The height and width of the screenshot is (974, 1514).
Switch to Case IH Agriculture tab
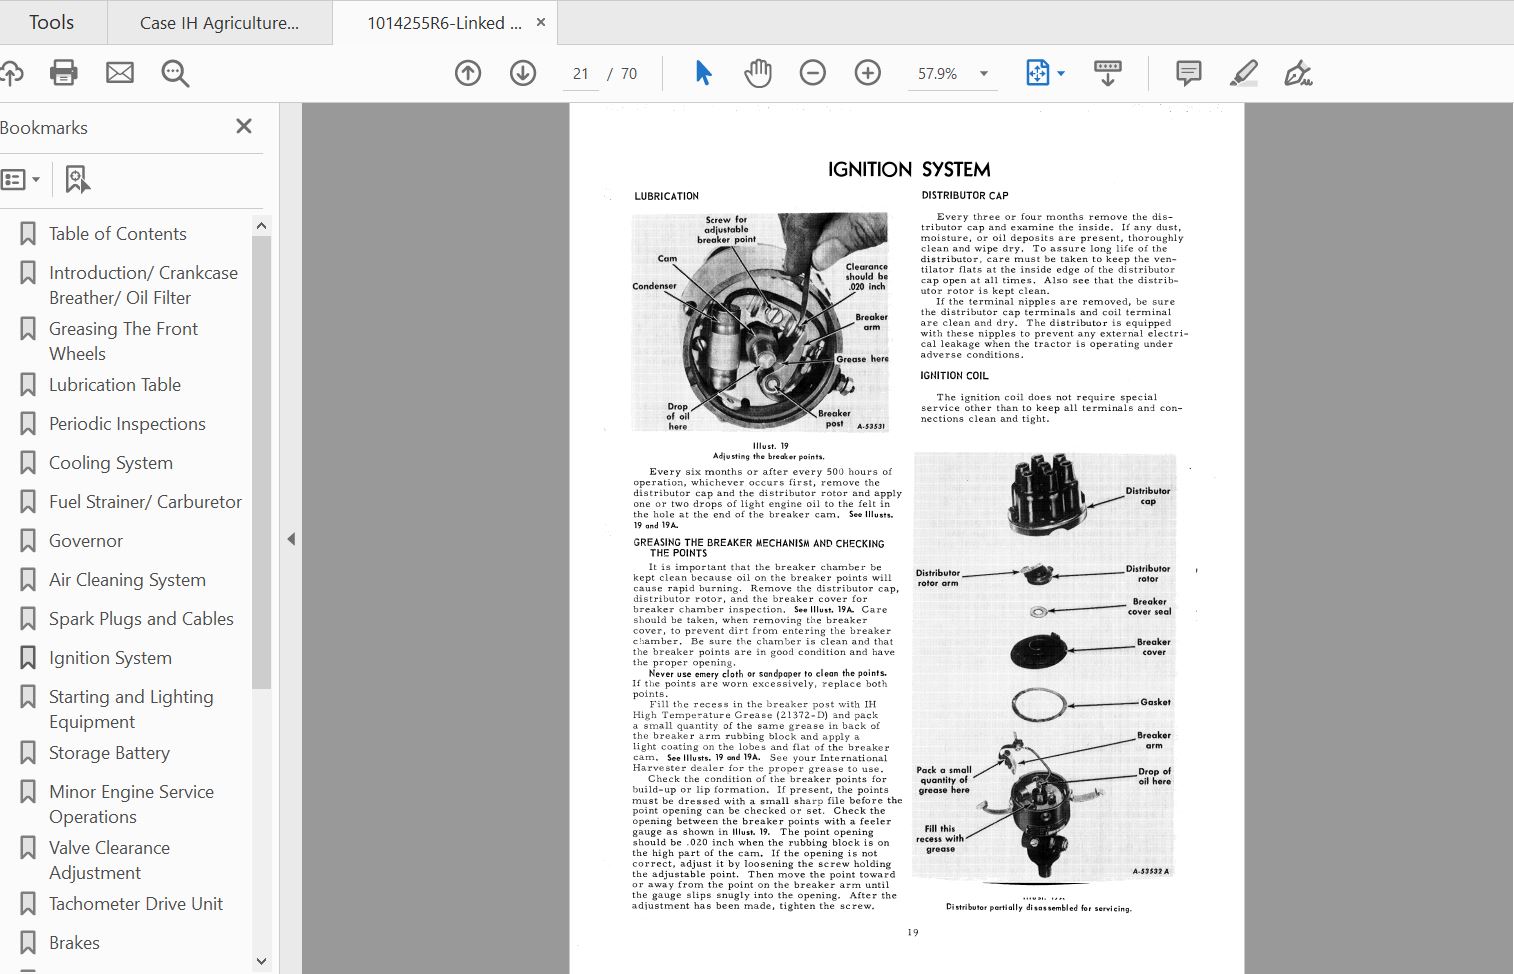pyautogui.click(x=219, y=22)
